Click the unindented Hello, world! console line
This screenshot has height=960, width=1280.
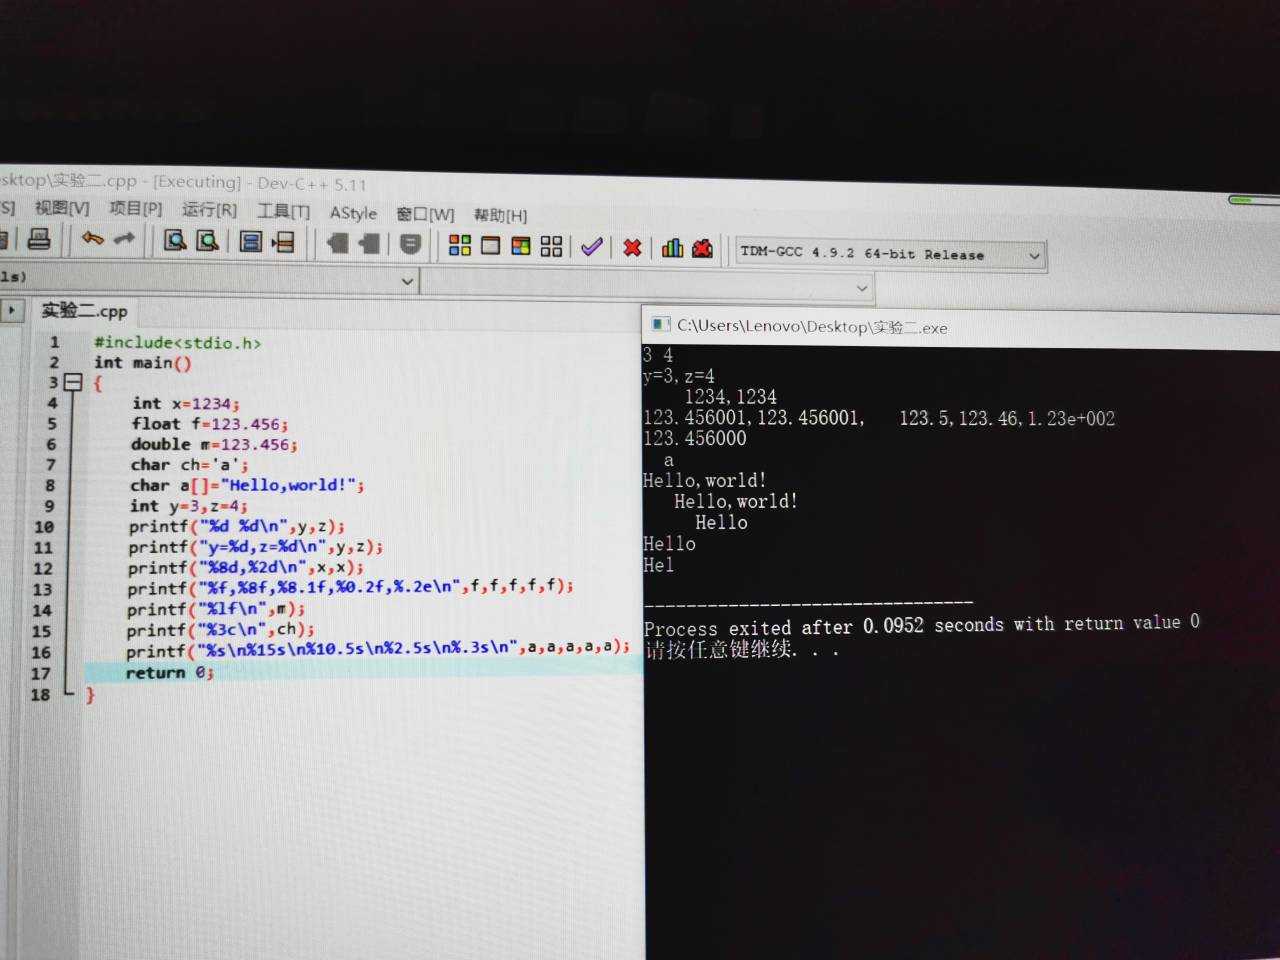tap(705, 480)
